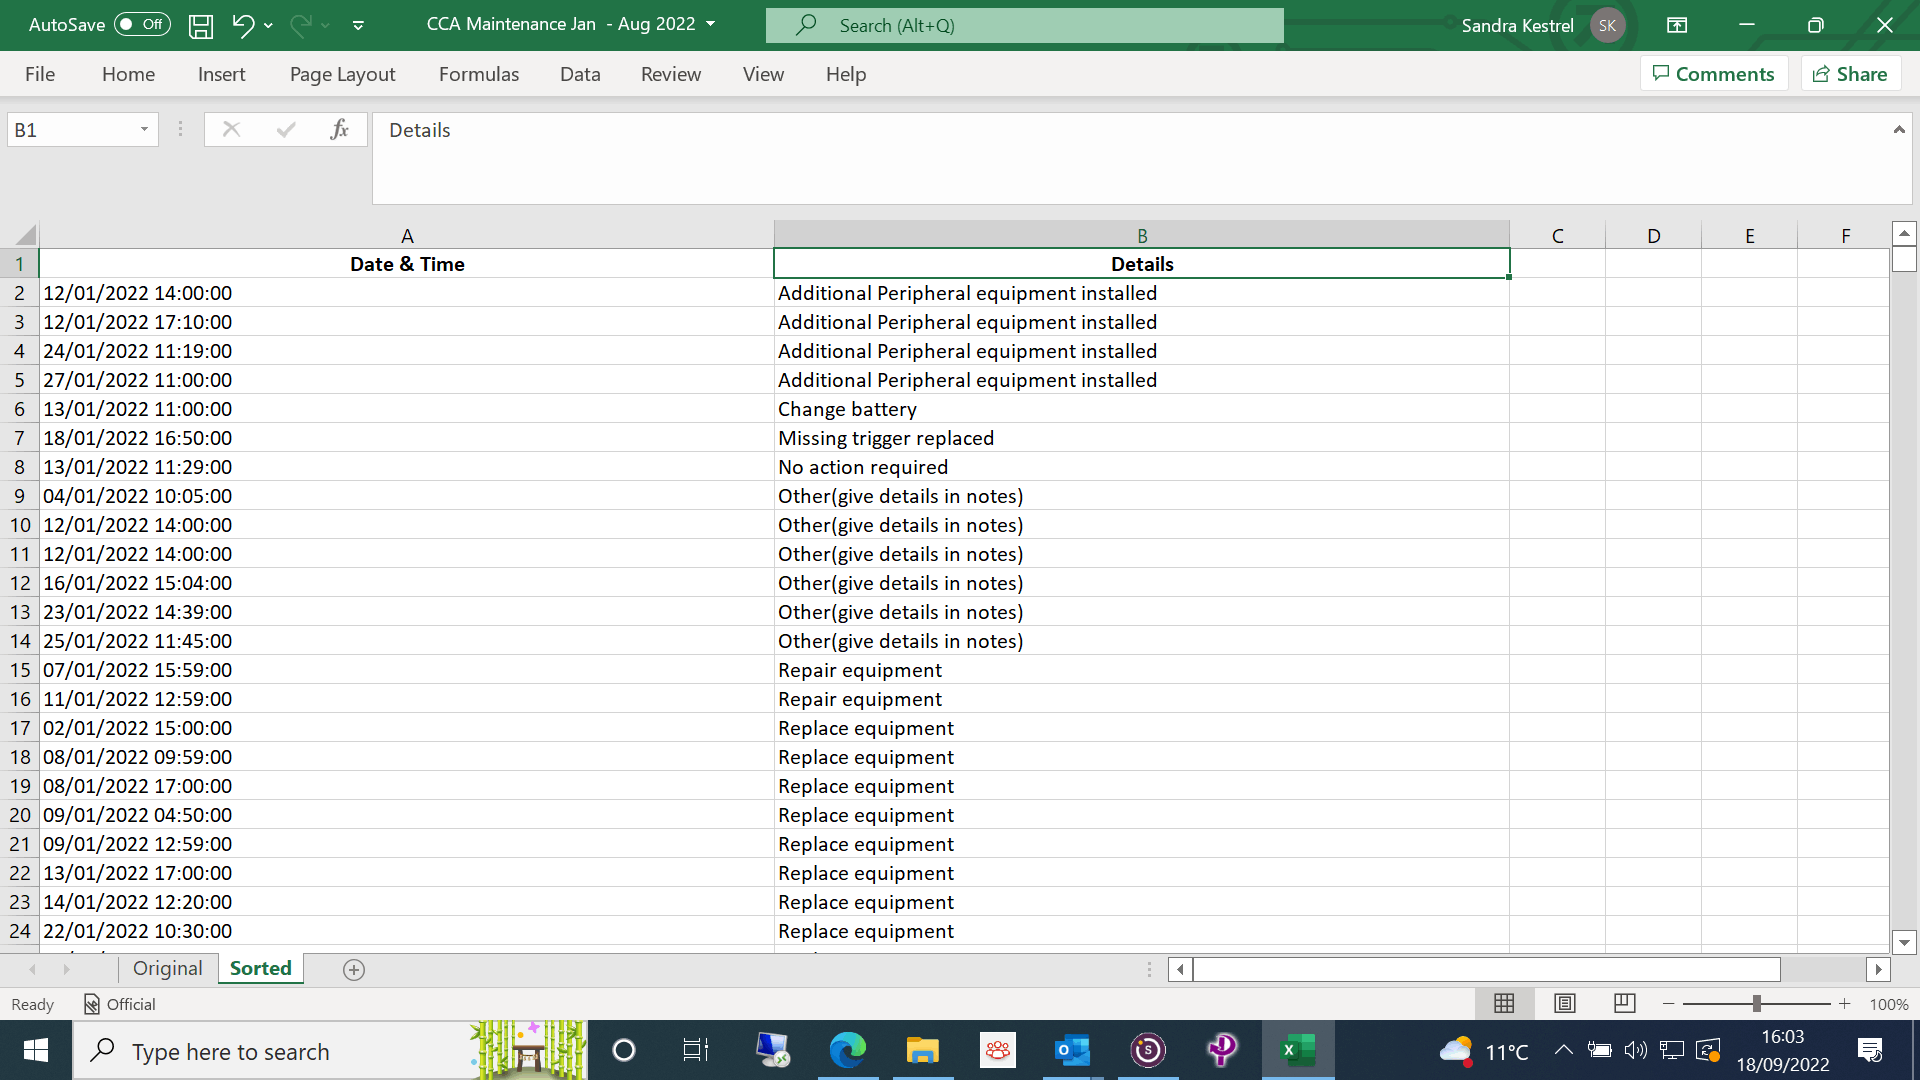Select column C header
The height and width of the screenshot is (1080, 1920).
tap(1557, 235)
